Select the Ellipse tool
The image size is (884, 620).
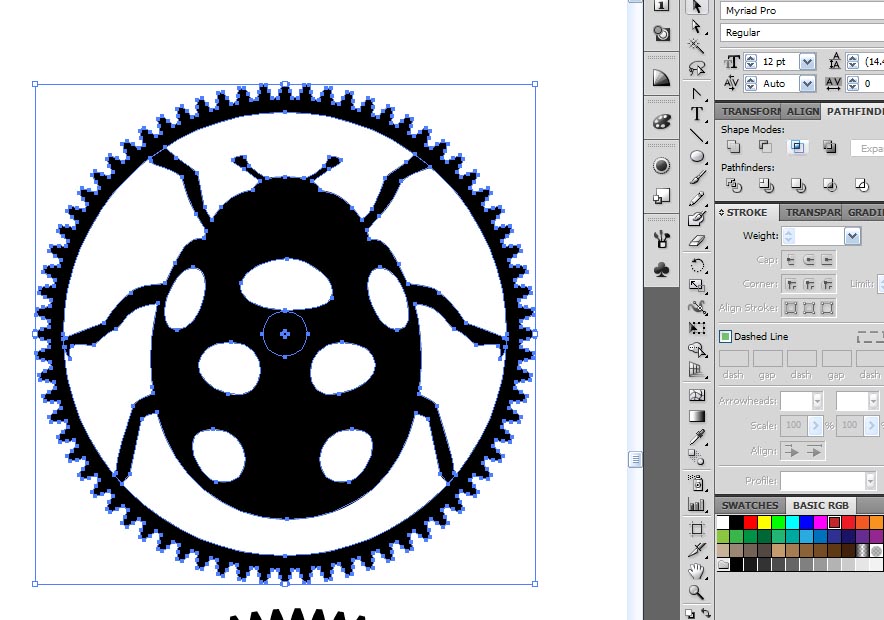click(x=697, y=156)
